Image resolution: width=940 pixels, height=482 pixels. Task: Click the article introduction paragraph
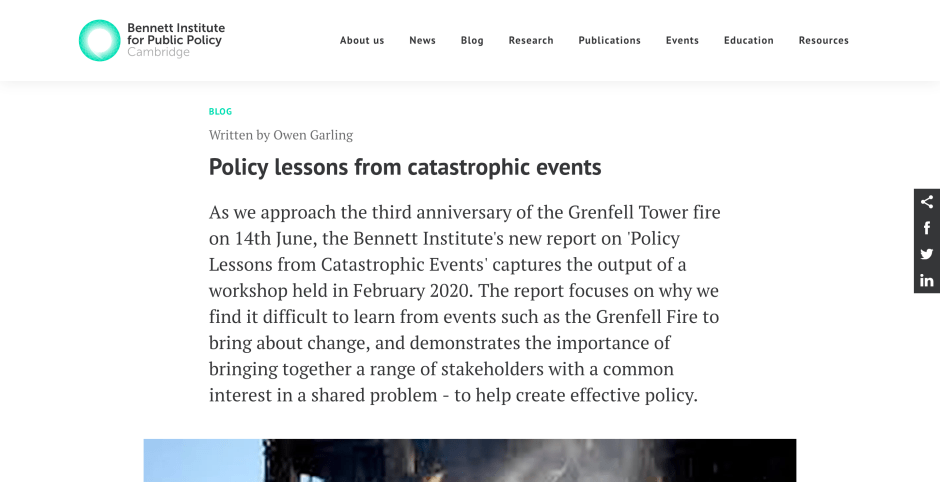tap(465, 303)
